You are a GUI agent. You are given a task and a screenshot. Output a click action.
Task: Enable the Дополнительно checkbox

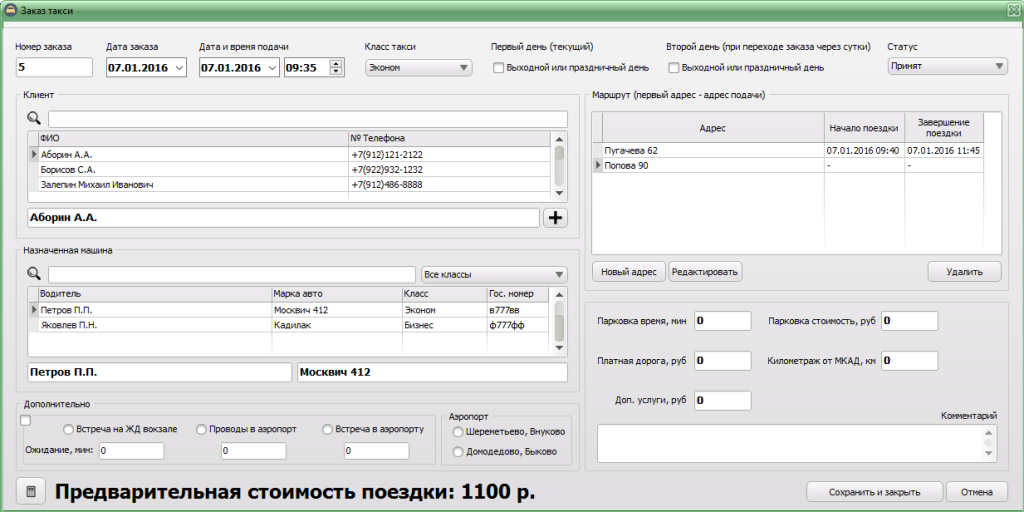25,420
